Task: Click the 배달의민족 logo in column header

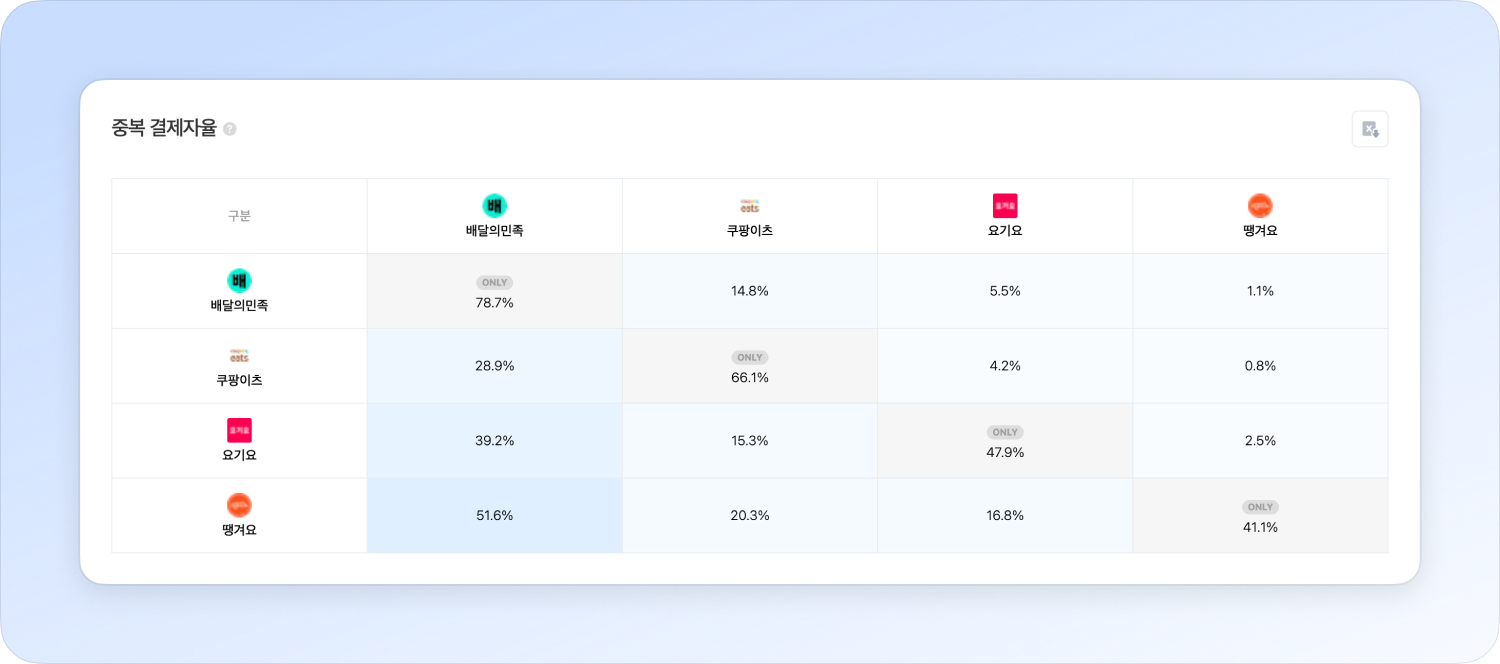Action: [494, 206]
